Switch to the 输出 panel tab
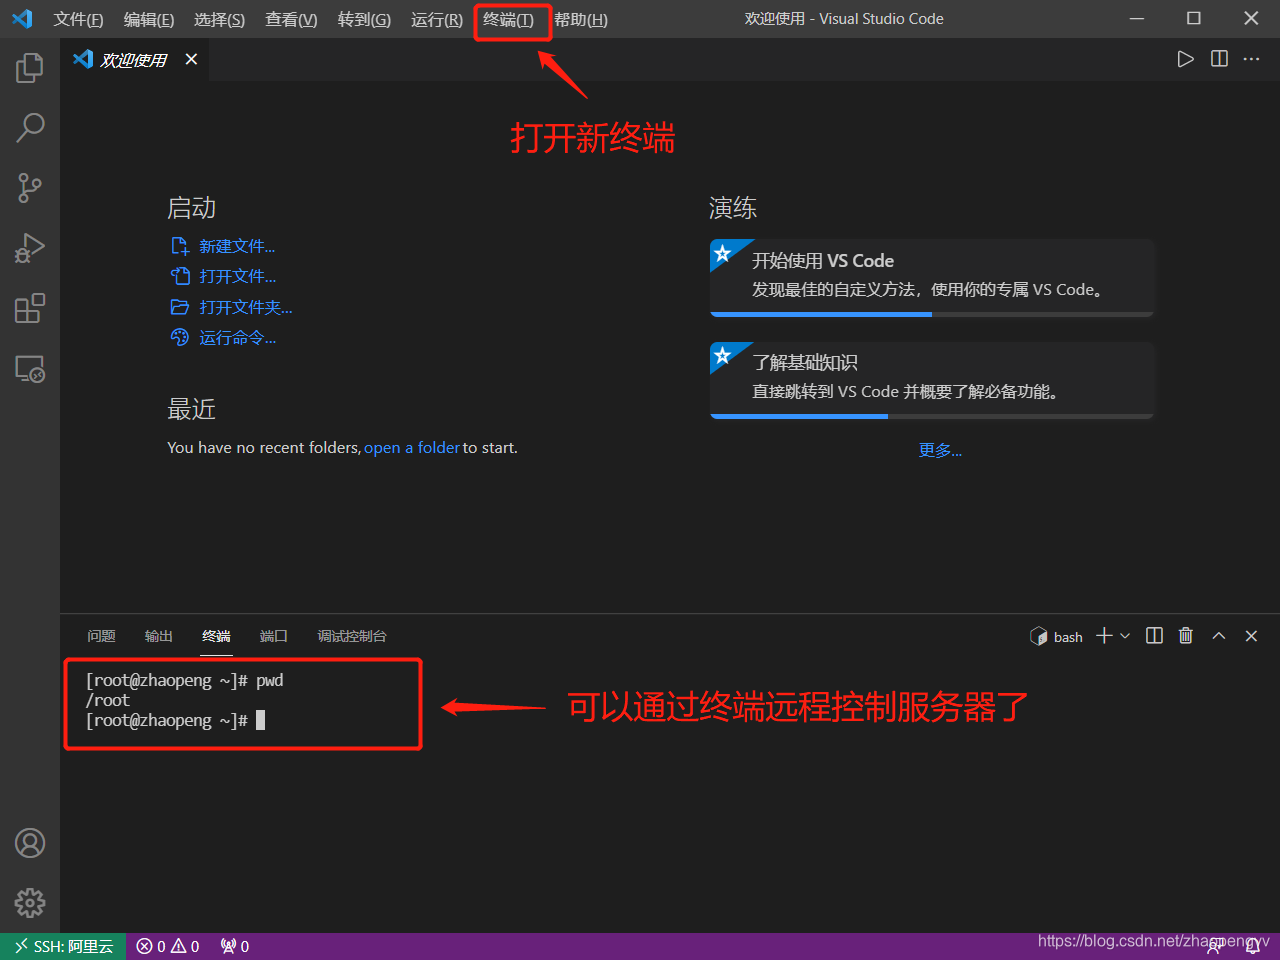The image size is (1280, 960). 159,636
